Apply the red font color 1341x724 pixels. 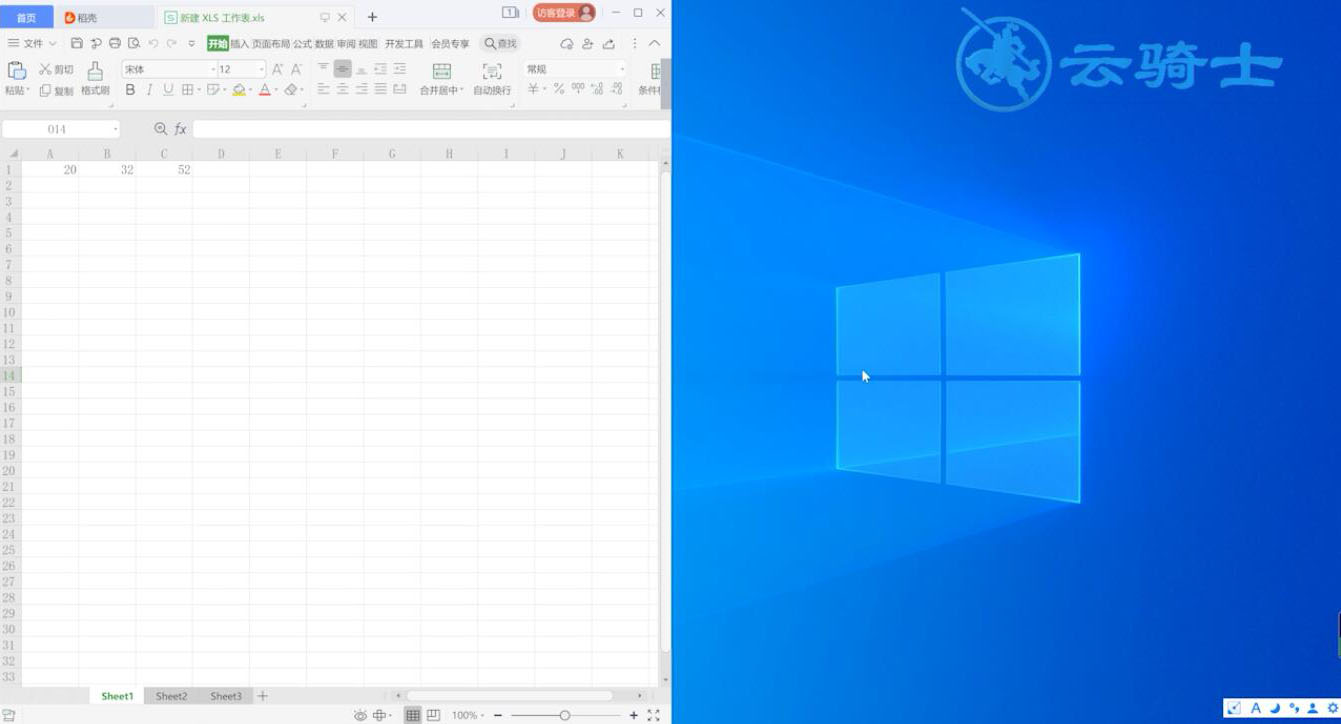click(x=265, y=90)
